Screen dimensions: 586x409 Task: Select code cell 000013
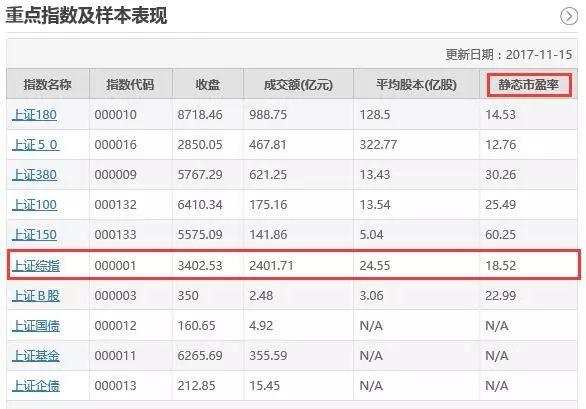(x=115, y=385)
